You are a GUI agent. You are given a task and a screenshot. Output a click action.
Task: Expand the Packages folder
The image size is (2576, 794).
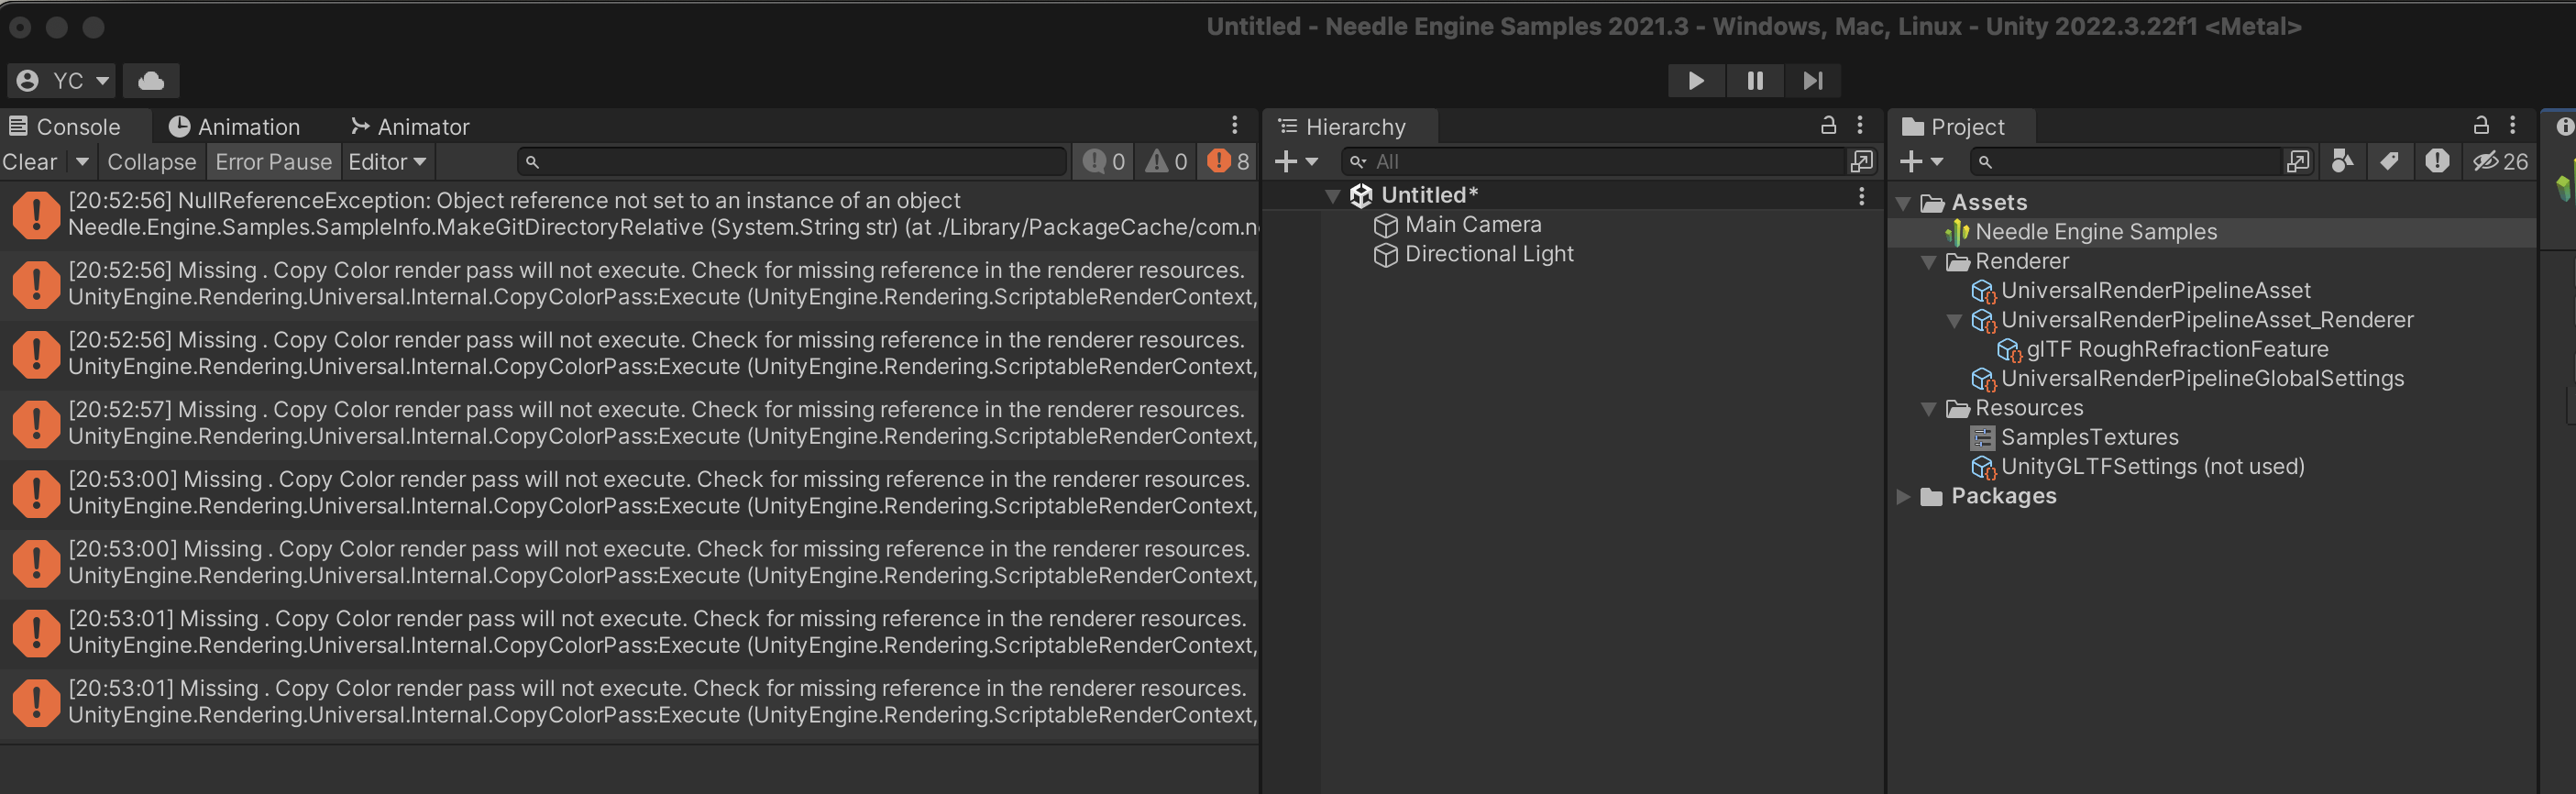pos(1903,497)
